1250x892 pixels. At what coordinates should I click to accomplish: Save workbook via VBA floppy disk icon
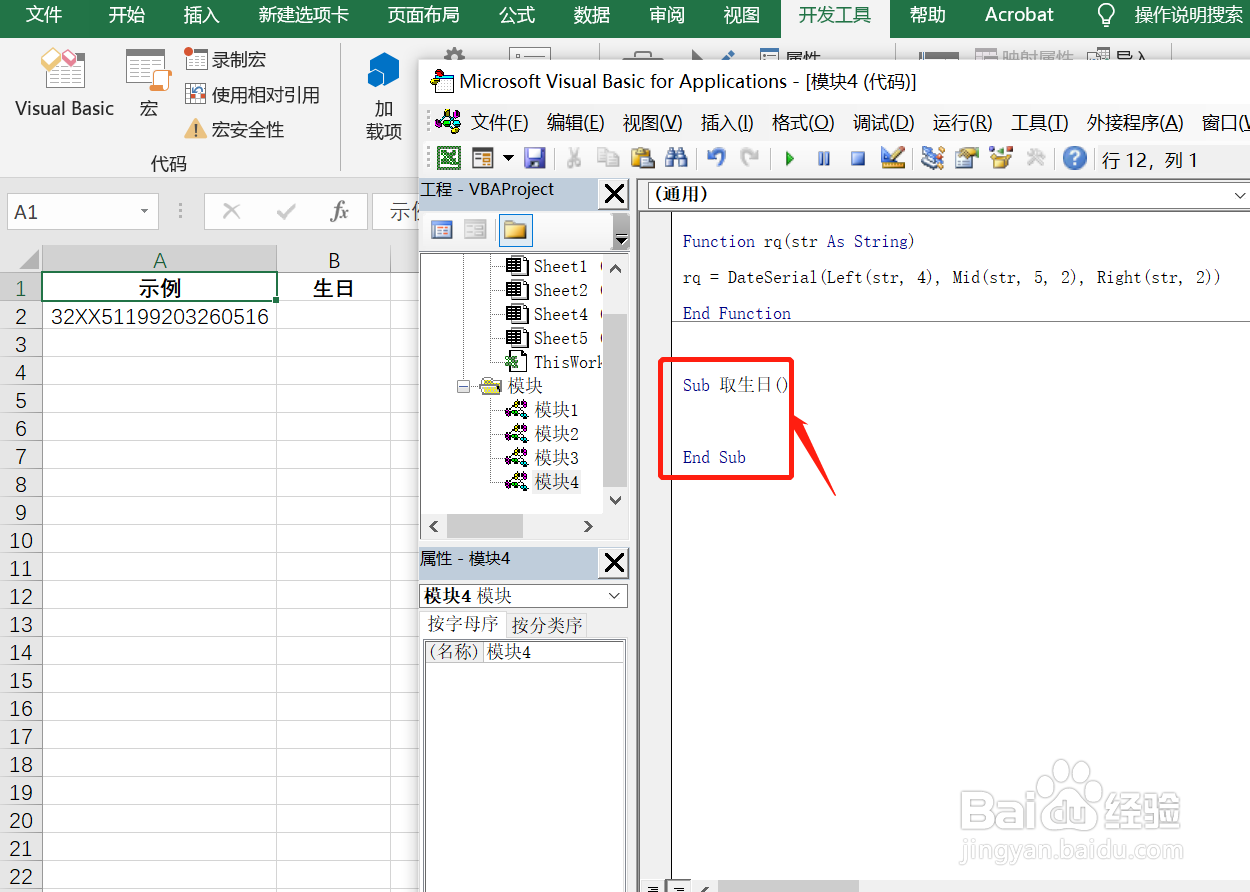[x=534, y=158]
